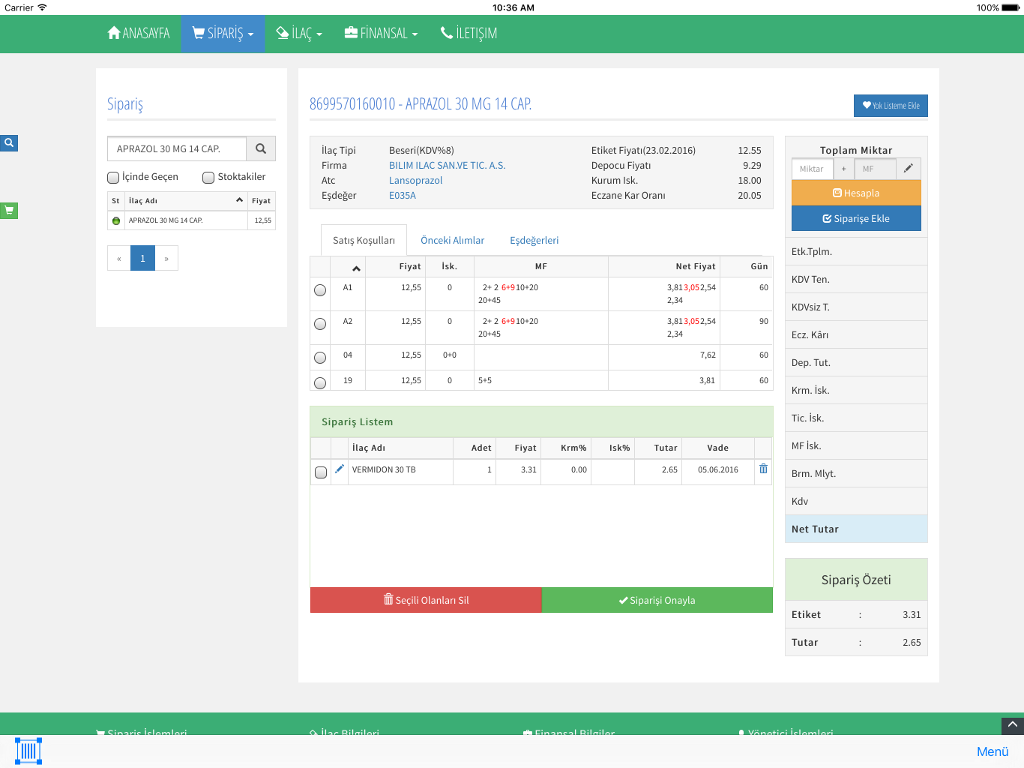Click the Yok Listeme Ekle button

891,106
